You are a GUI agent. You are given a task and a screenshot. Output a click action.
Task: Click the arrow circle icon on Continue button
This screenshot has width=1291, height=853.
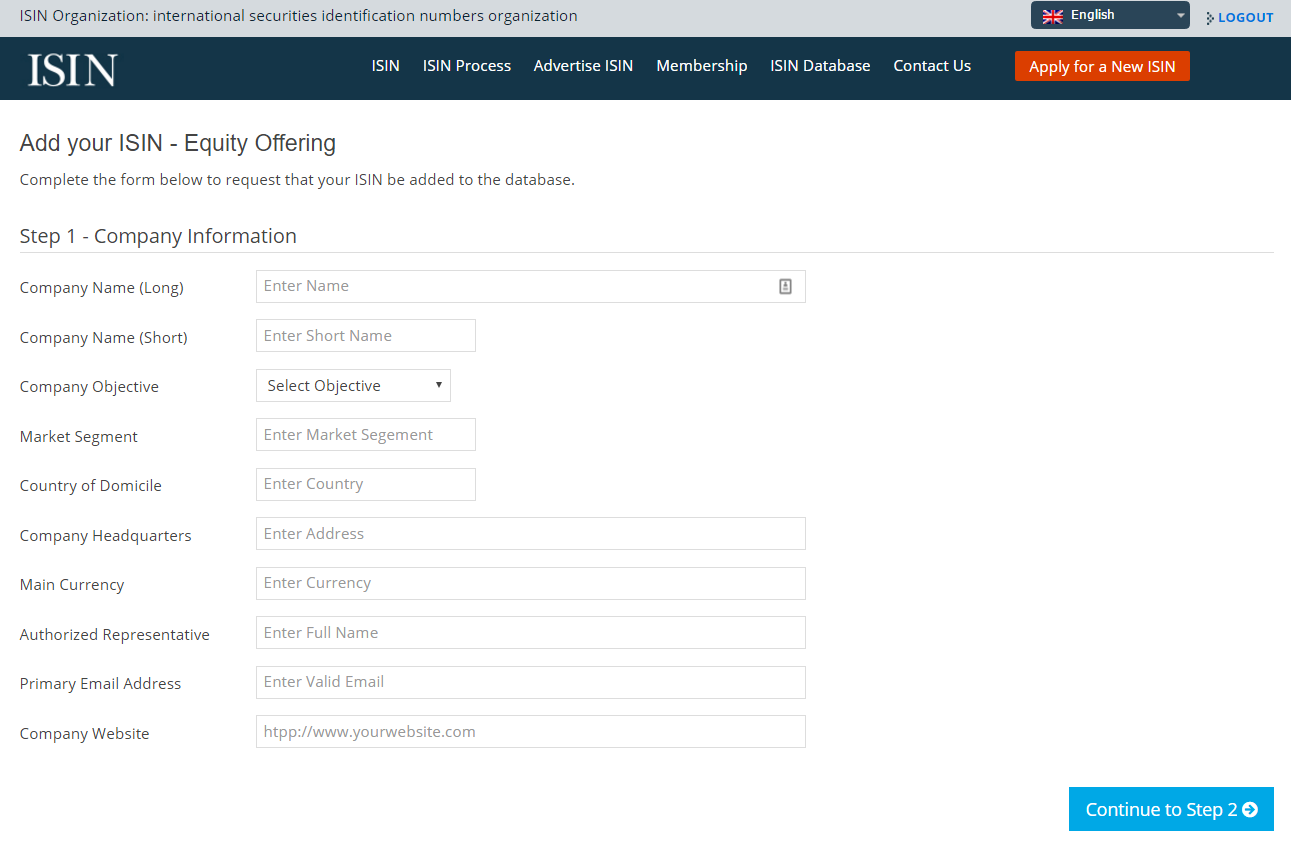pos(1250,810)
